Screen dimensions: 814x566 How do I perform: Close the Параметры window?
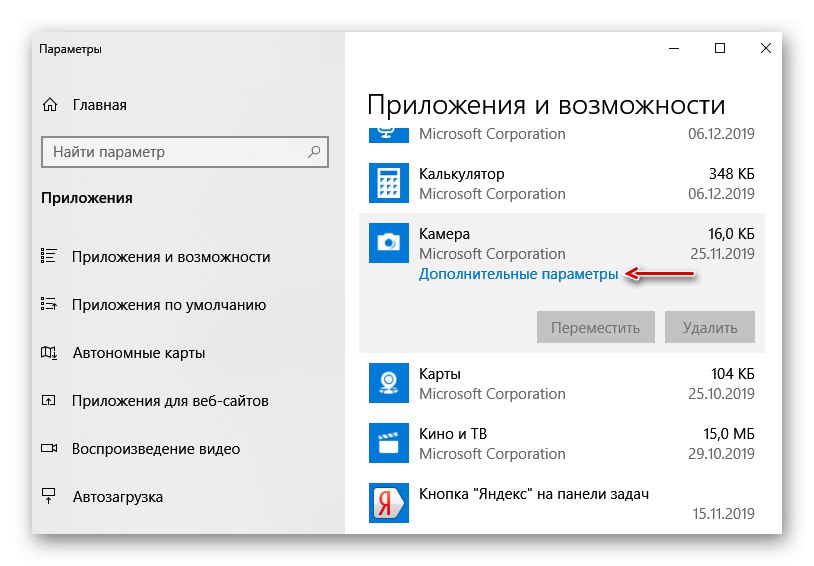pos(765,48)
